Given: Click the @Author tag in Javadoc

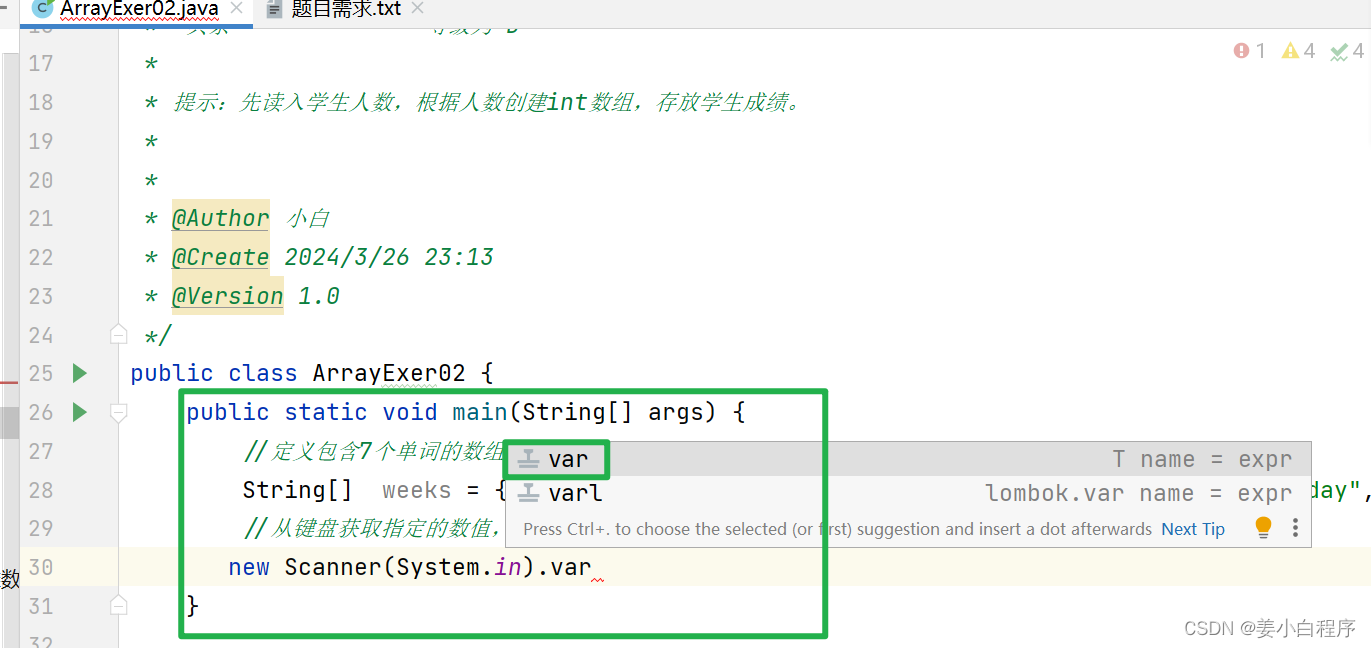Looking at the screenshot, I should 220,218.
